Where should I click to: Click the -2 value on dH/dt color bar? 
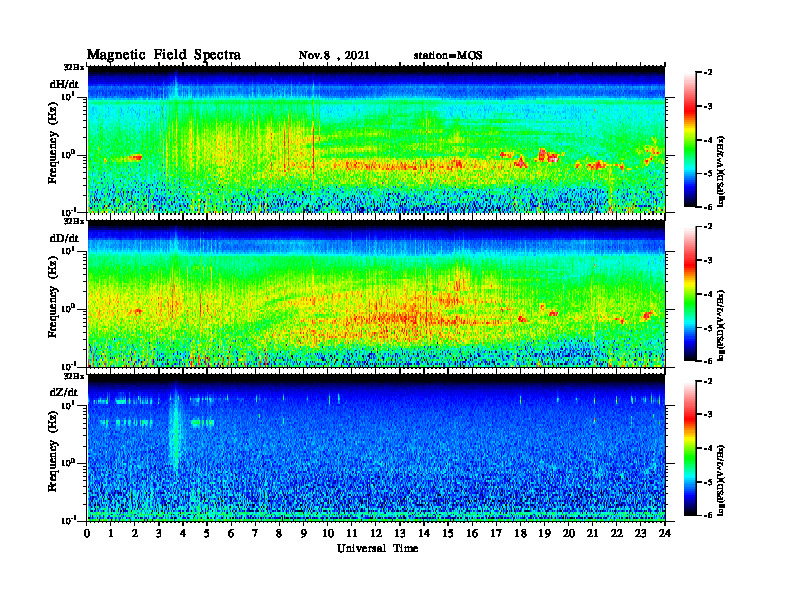[x=708, y=73]
